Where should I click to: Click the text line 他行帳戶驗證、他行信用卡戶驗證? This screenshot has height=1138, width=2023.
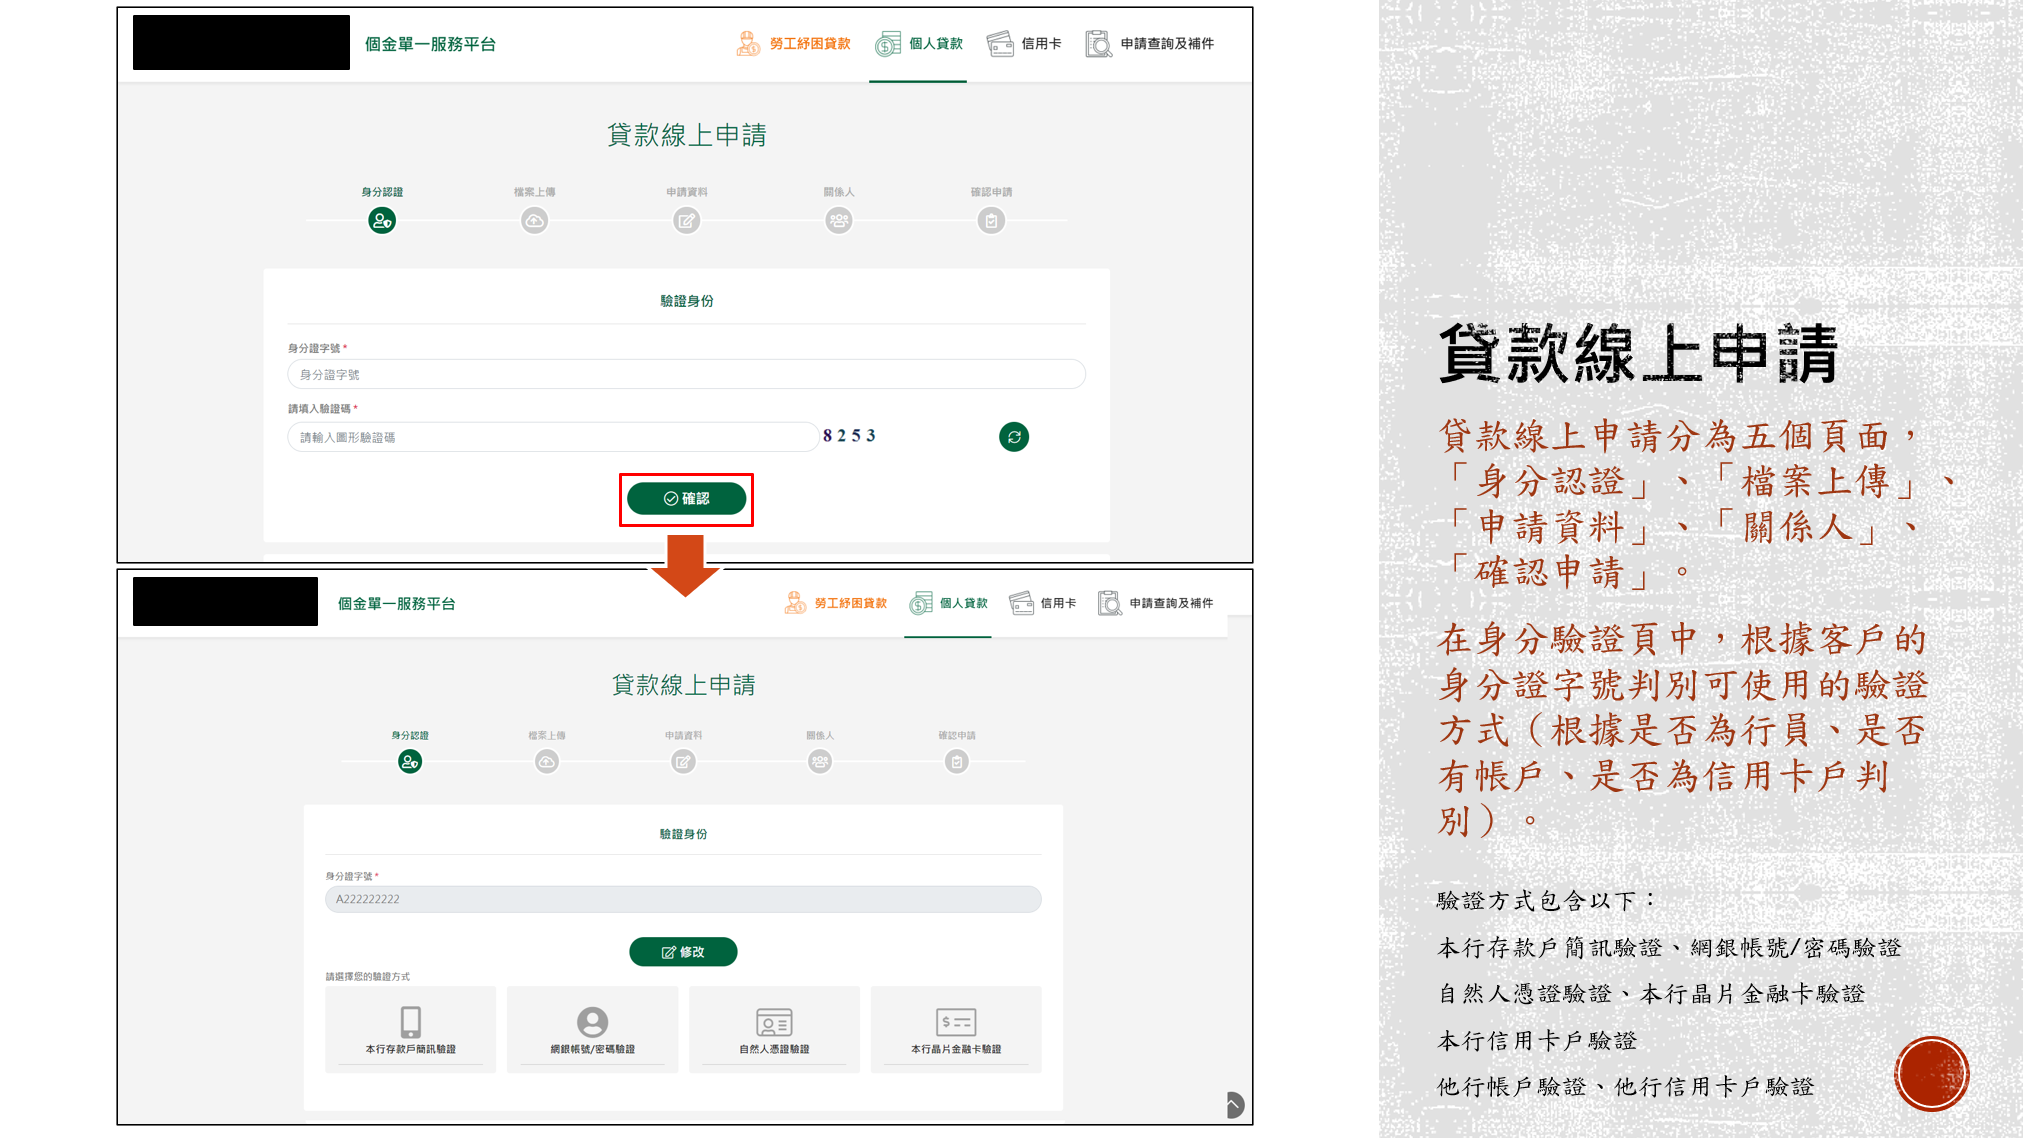1625,1087
